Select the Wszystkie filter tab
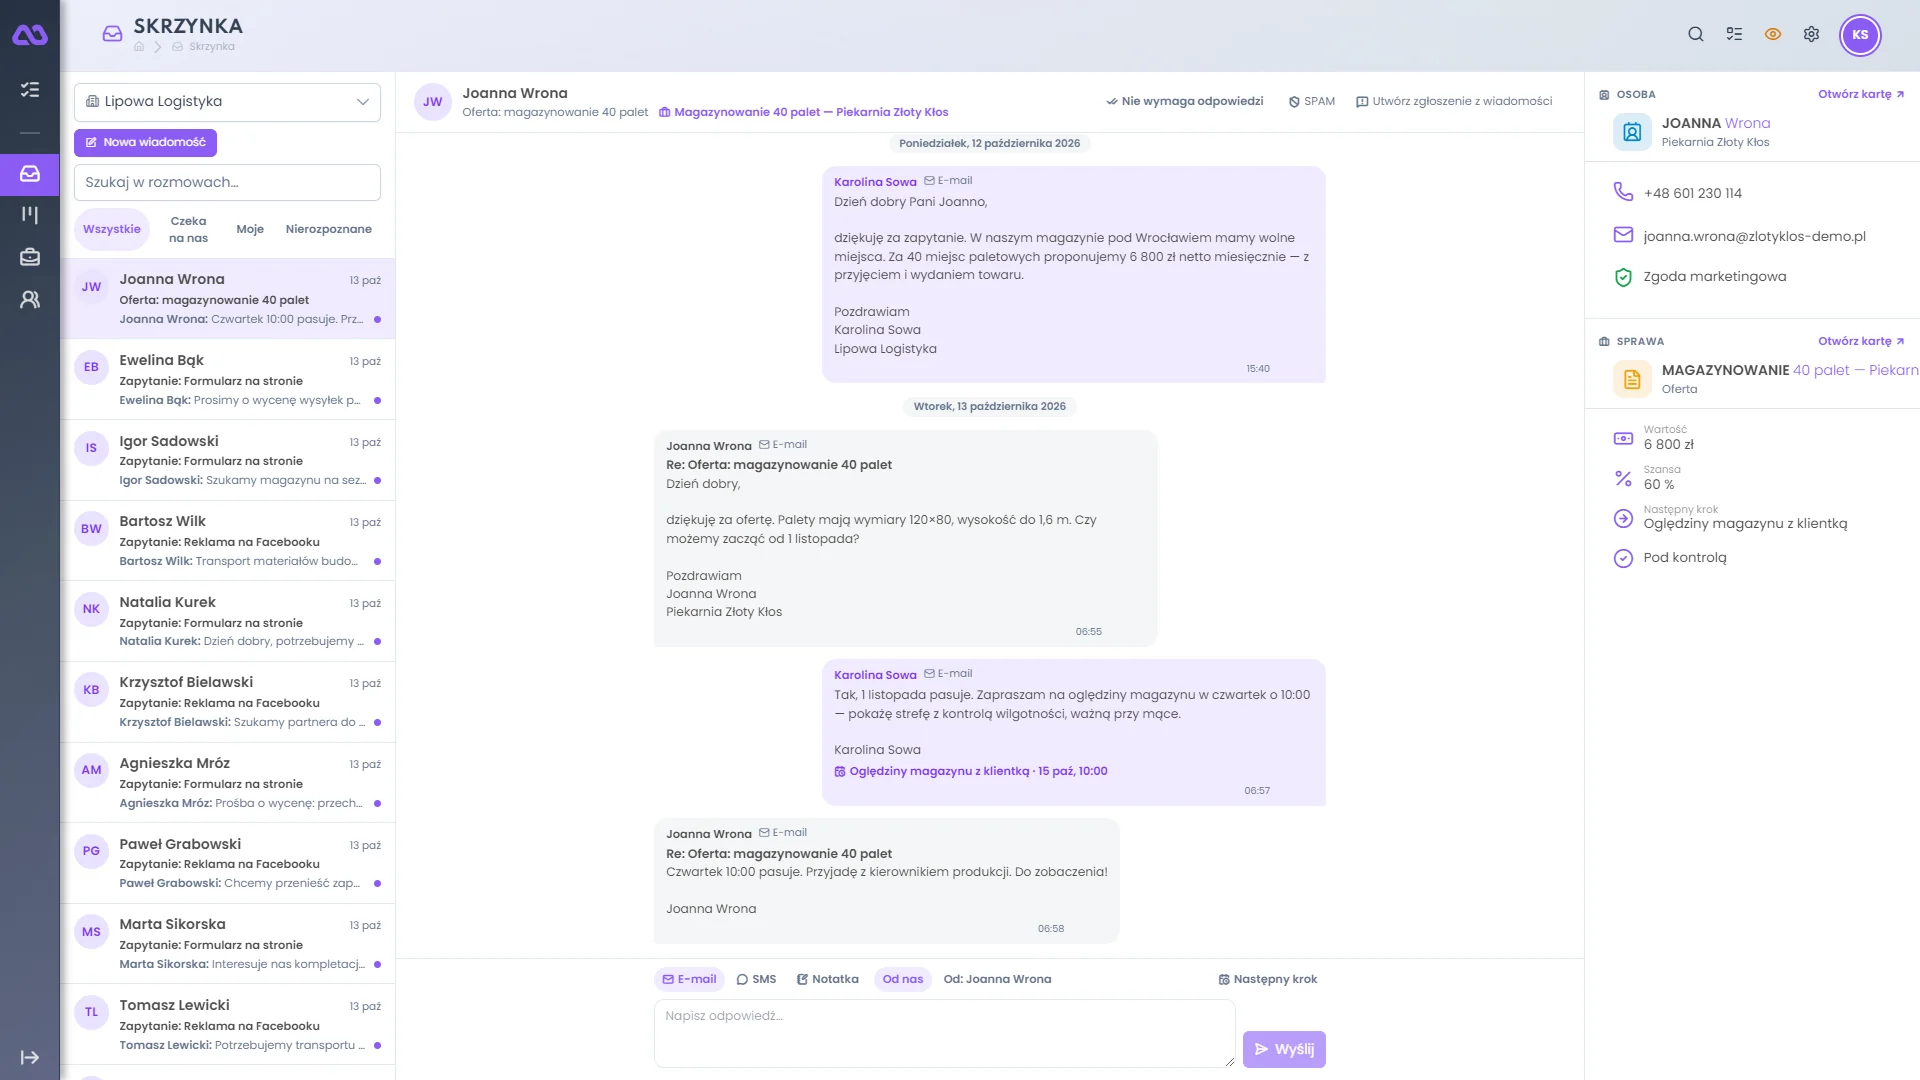1920x1080 pixels. pyautogui.click(x=112, y=229)
